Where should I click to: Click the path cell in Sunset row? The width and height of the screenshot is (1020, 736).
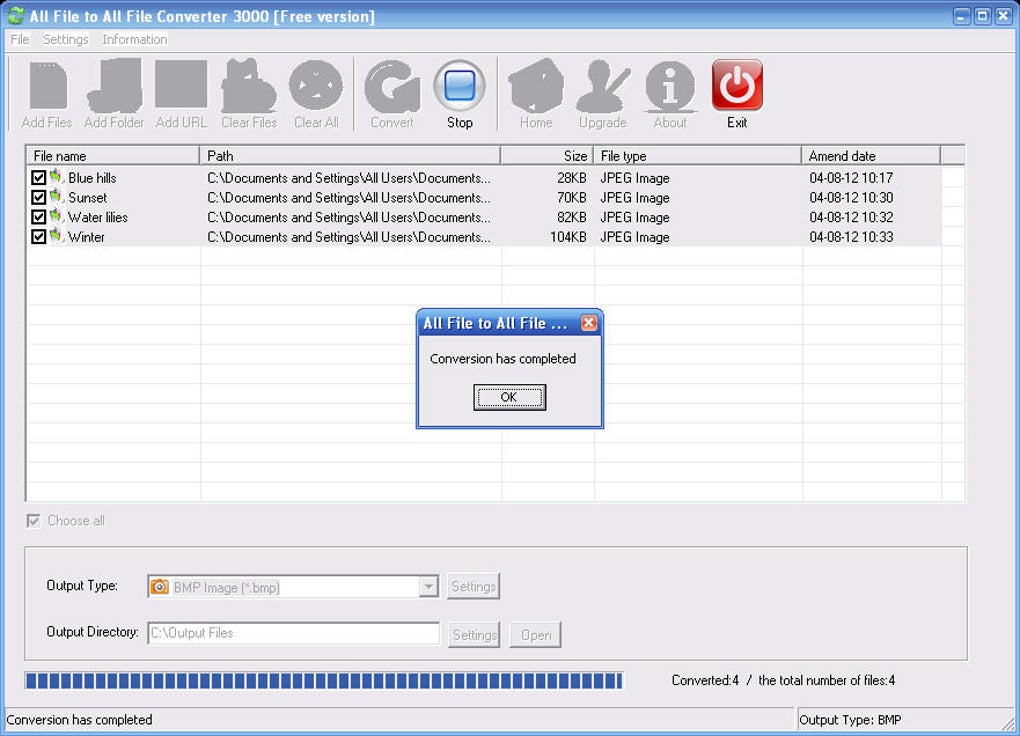[349, 197]
